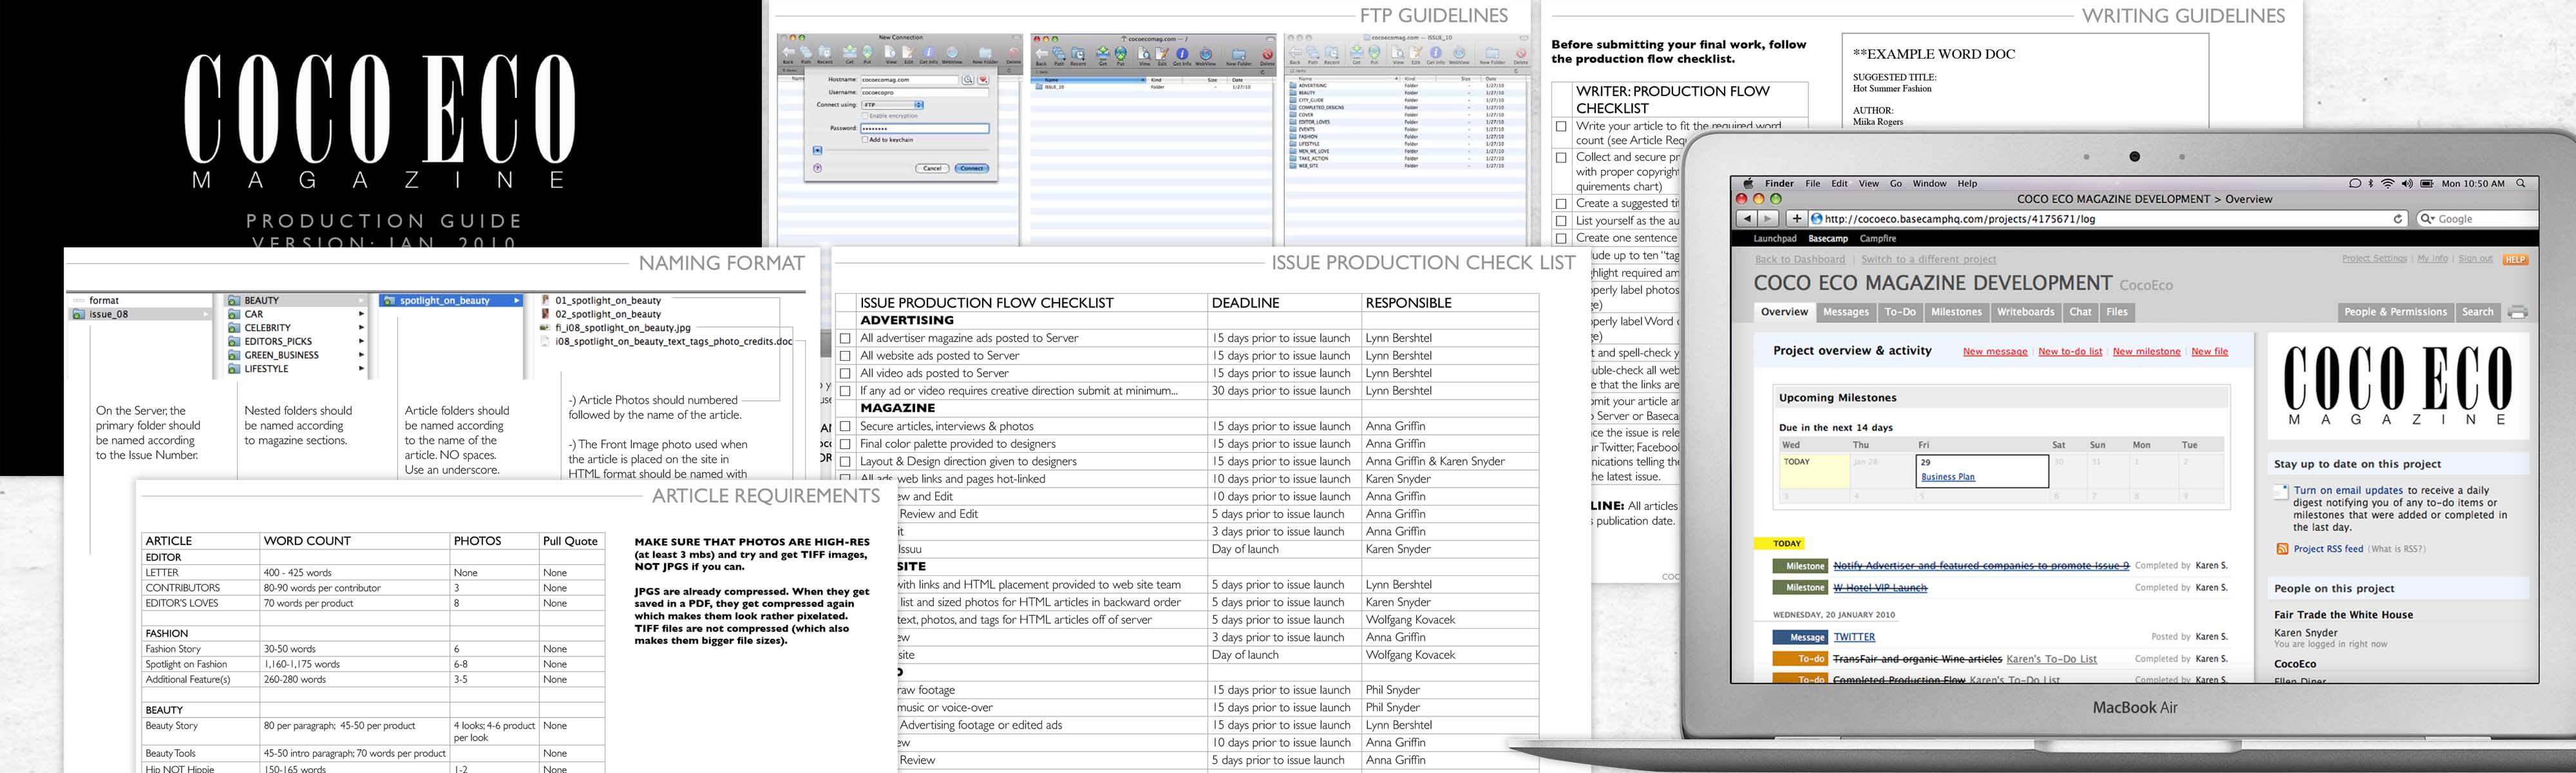Click the Recent icon in the cocoecomag.com root FTP window

point(1078,54)
